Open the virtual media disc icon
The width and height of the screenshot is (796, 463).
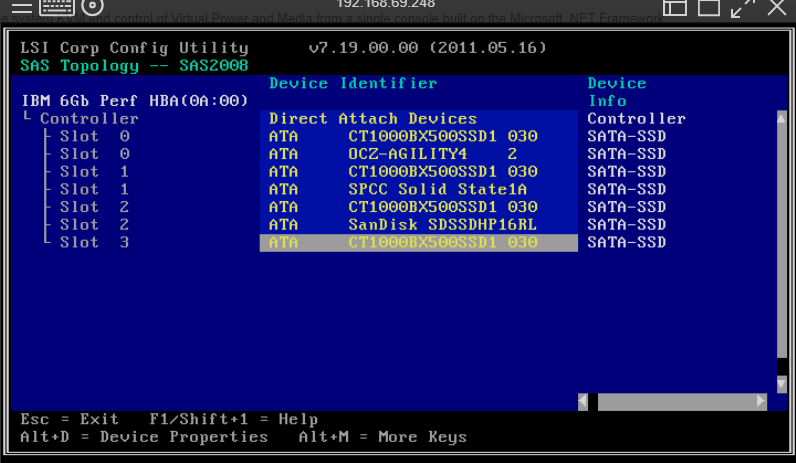pyautogui.click(x=92, y=7)
